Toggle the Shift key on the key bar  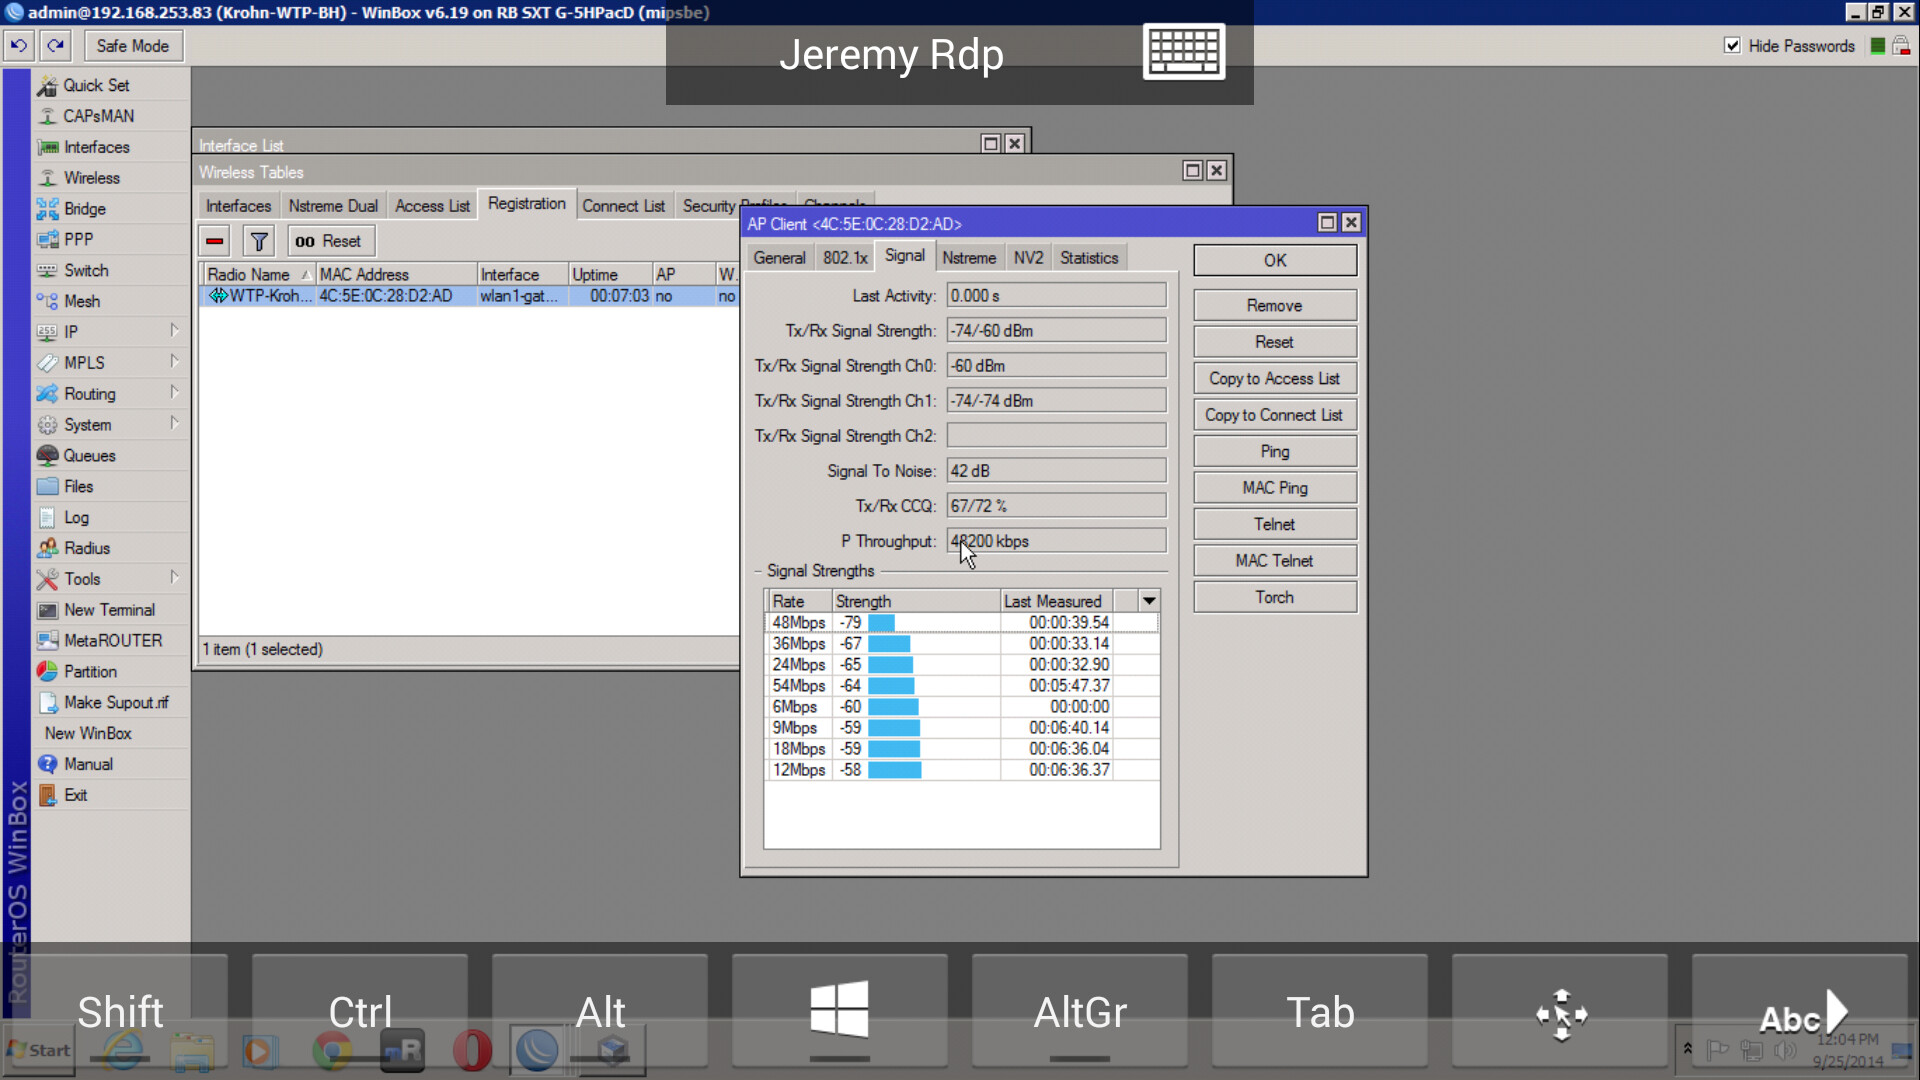click(x=120, y=1011)
